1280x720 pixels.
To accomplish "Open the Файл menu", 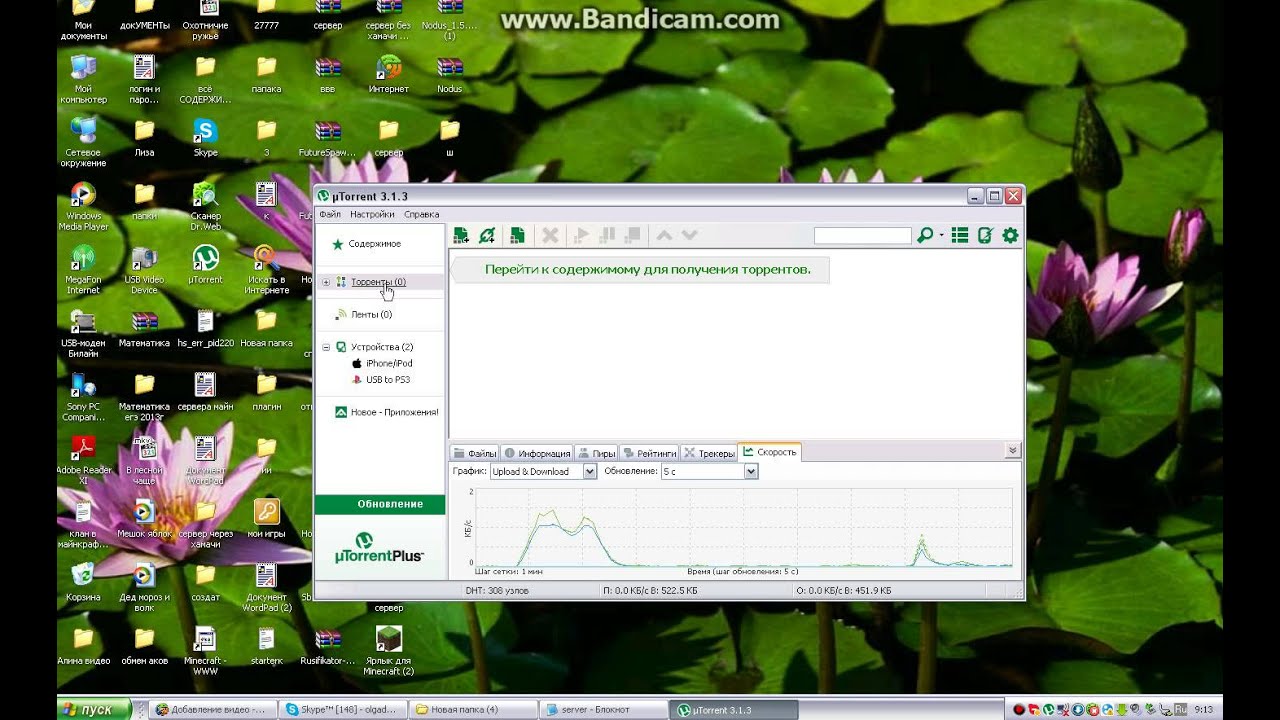I will coord(330,214).
